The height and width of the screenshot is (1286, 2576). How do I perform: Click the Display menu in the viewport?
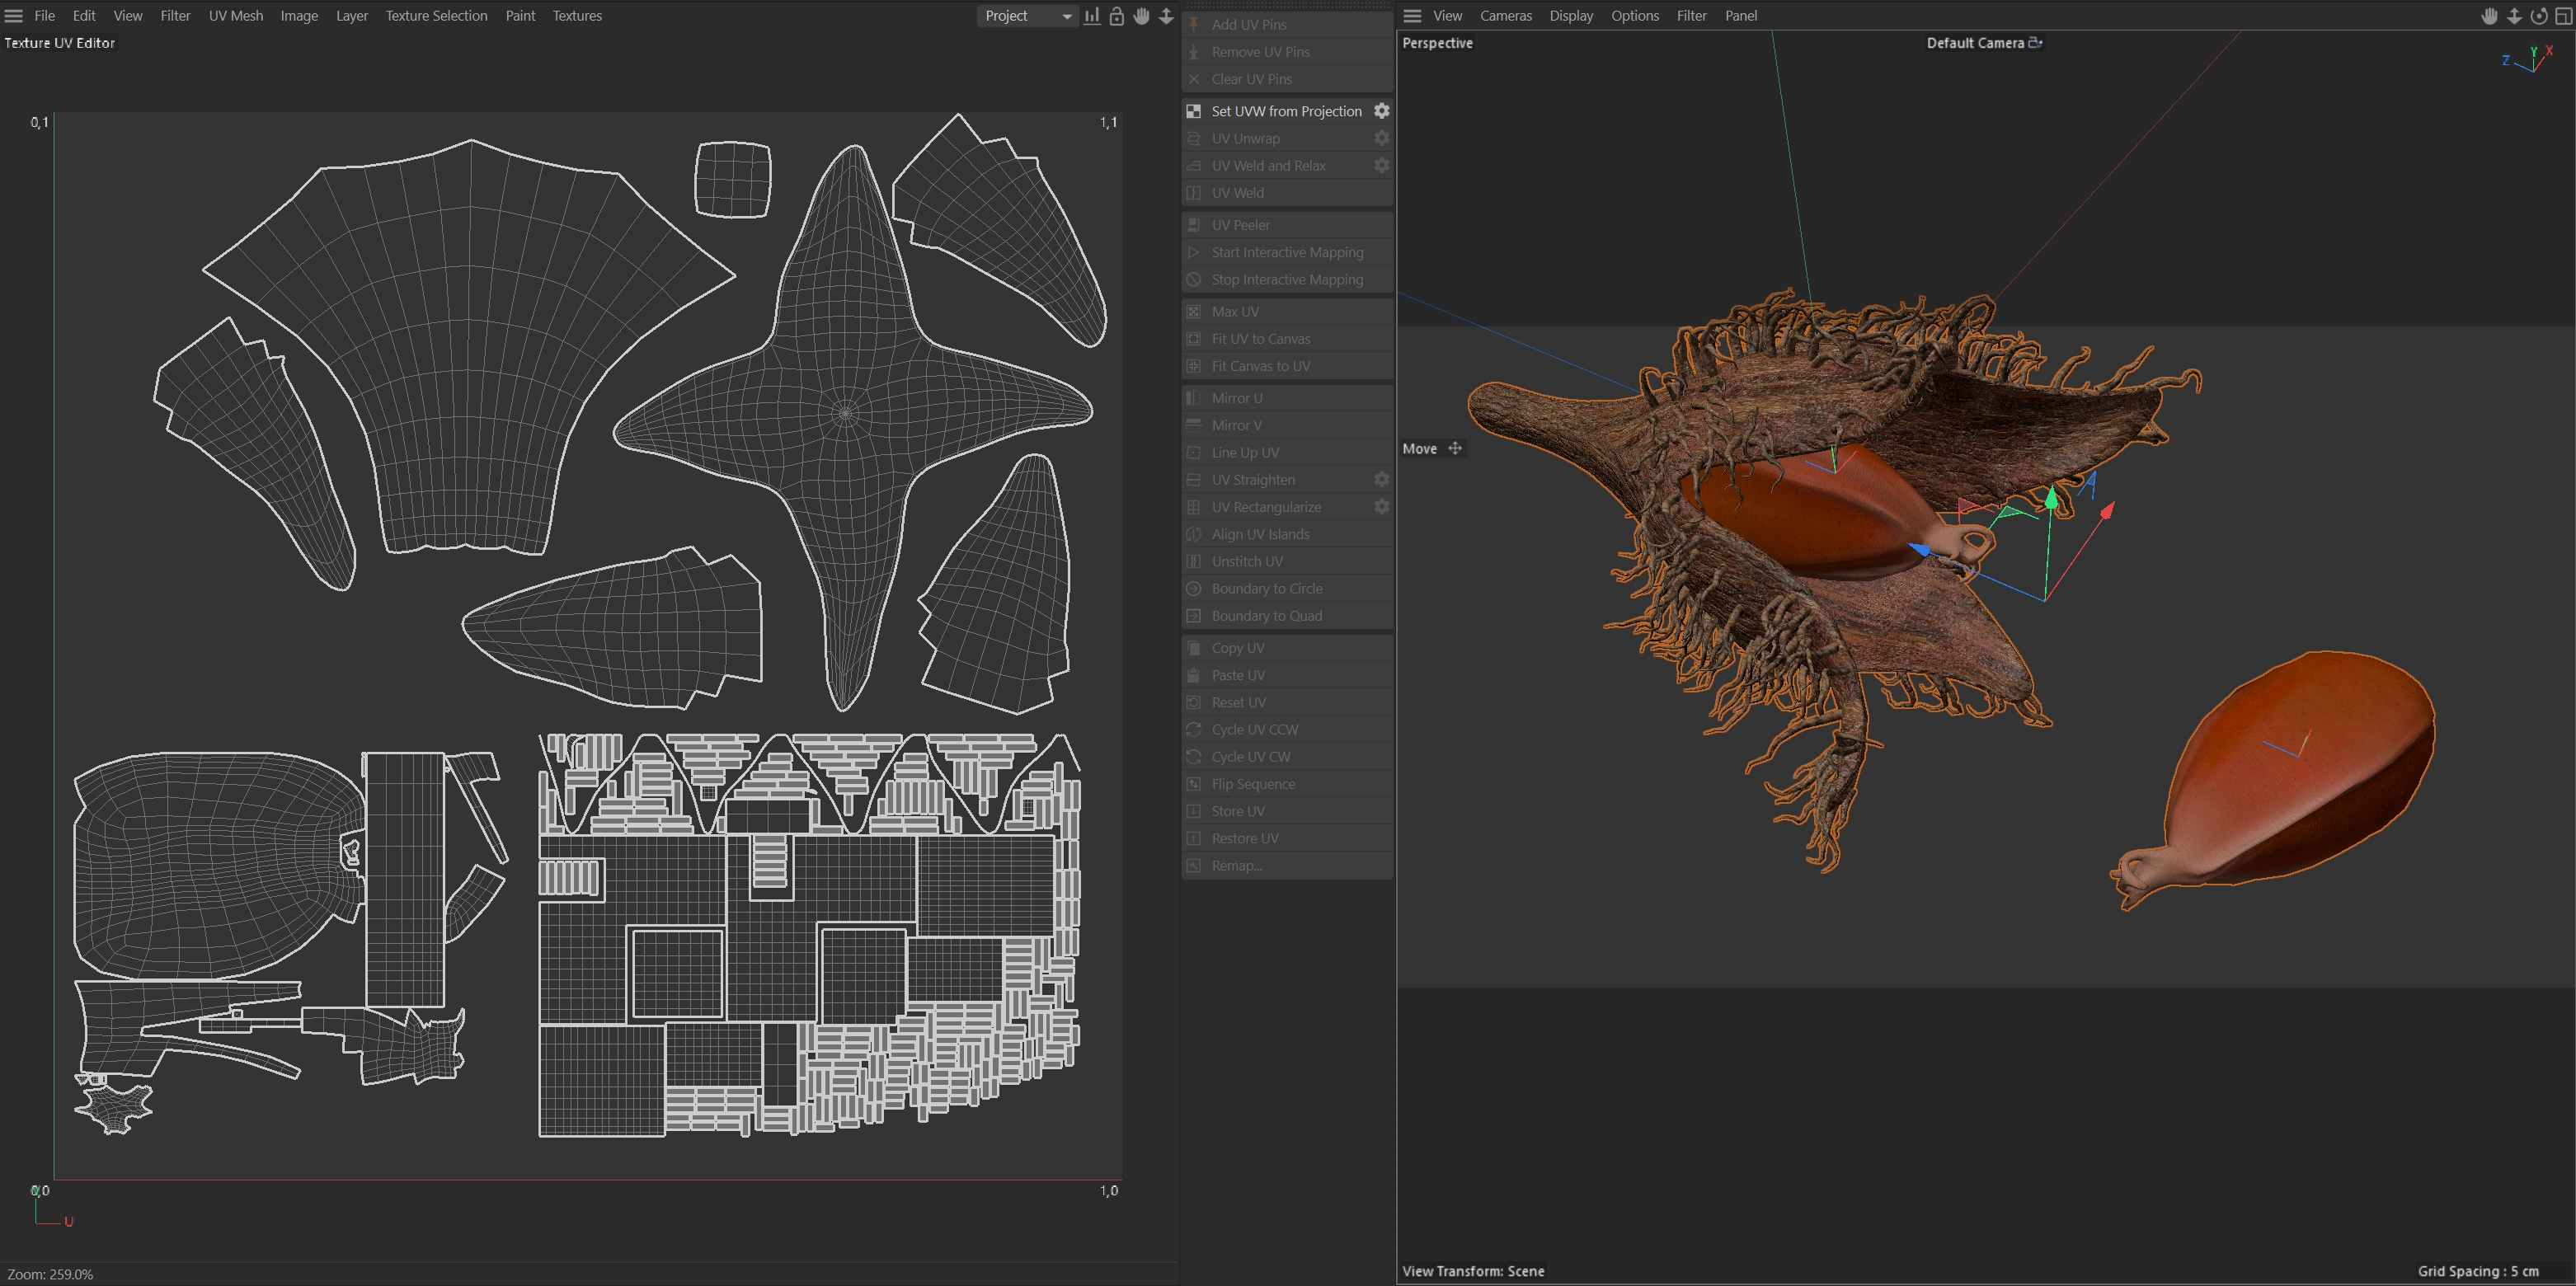tap(1570, 16)
